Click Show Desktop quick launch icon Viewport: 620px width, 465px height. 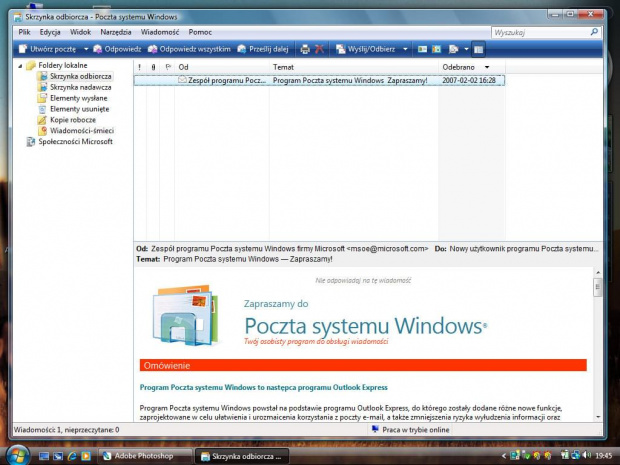[x=43, y=456]
